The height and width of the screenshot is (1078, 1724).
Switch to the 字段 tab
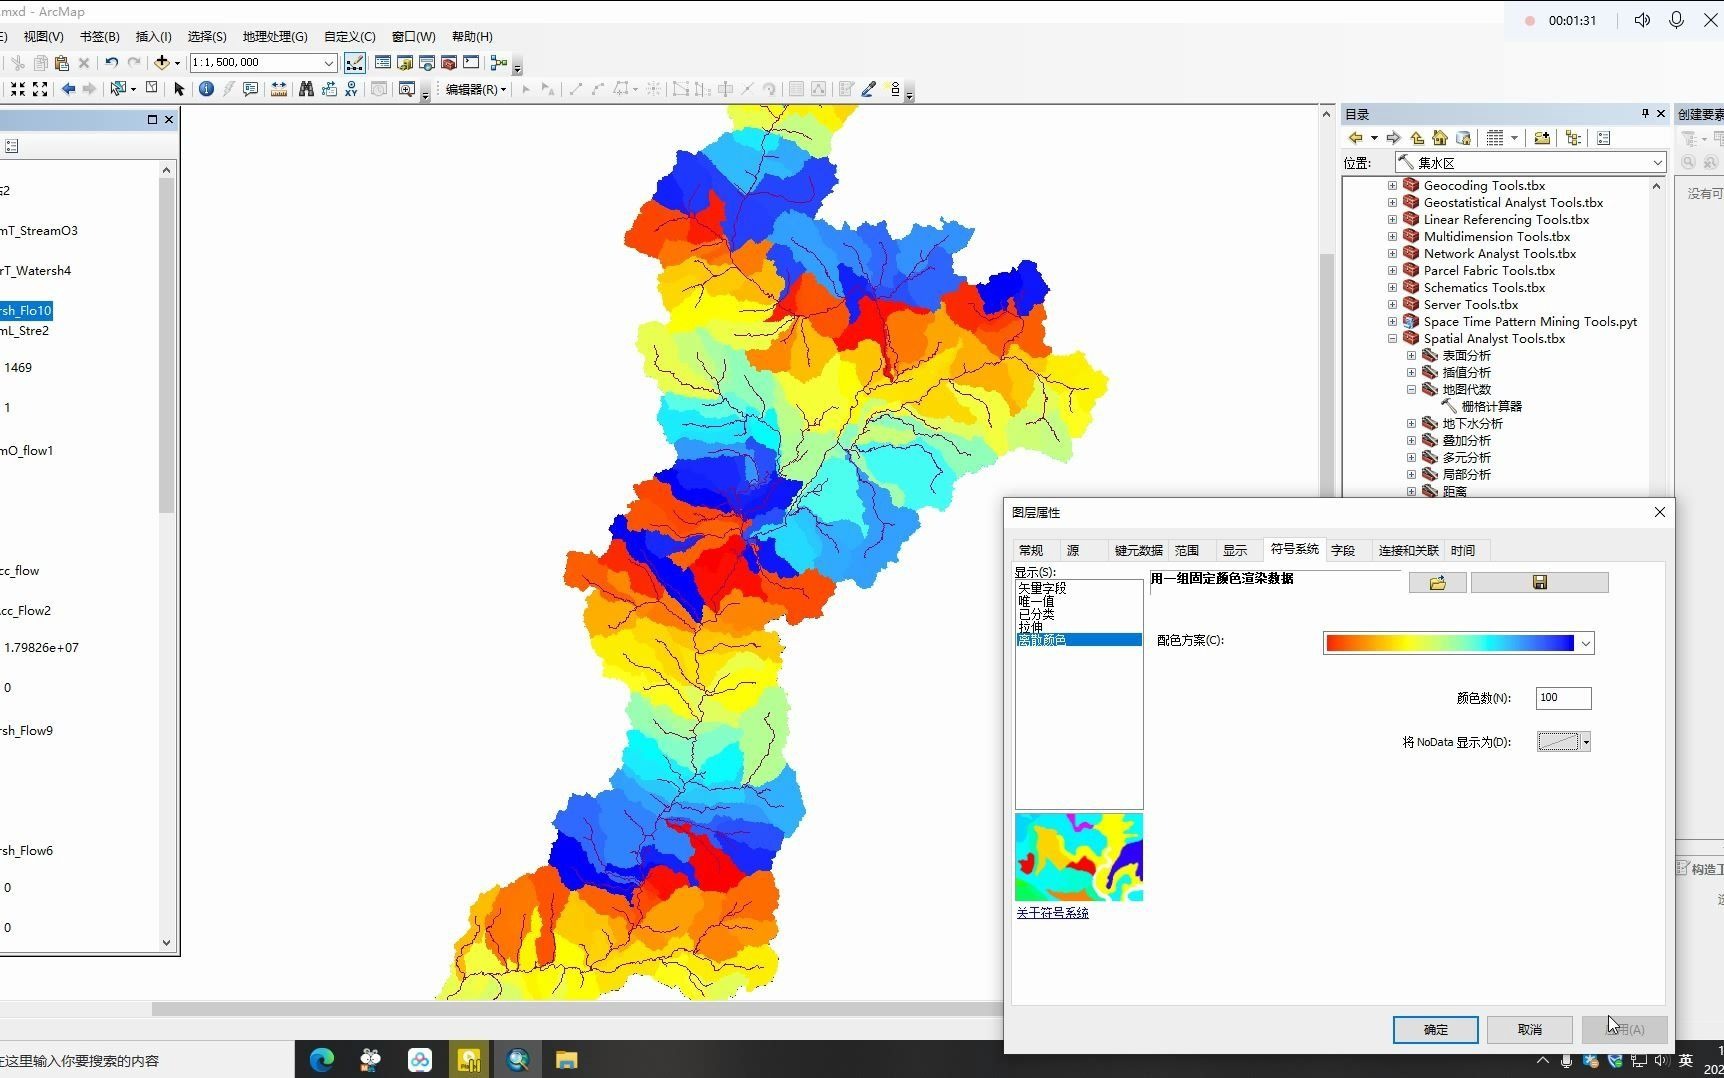pyautogui.click(x=1343, y=549)
